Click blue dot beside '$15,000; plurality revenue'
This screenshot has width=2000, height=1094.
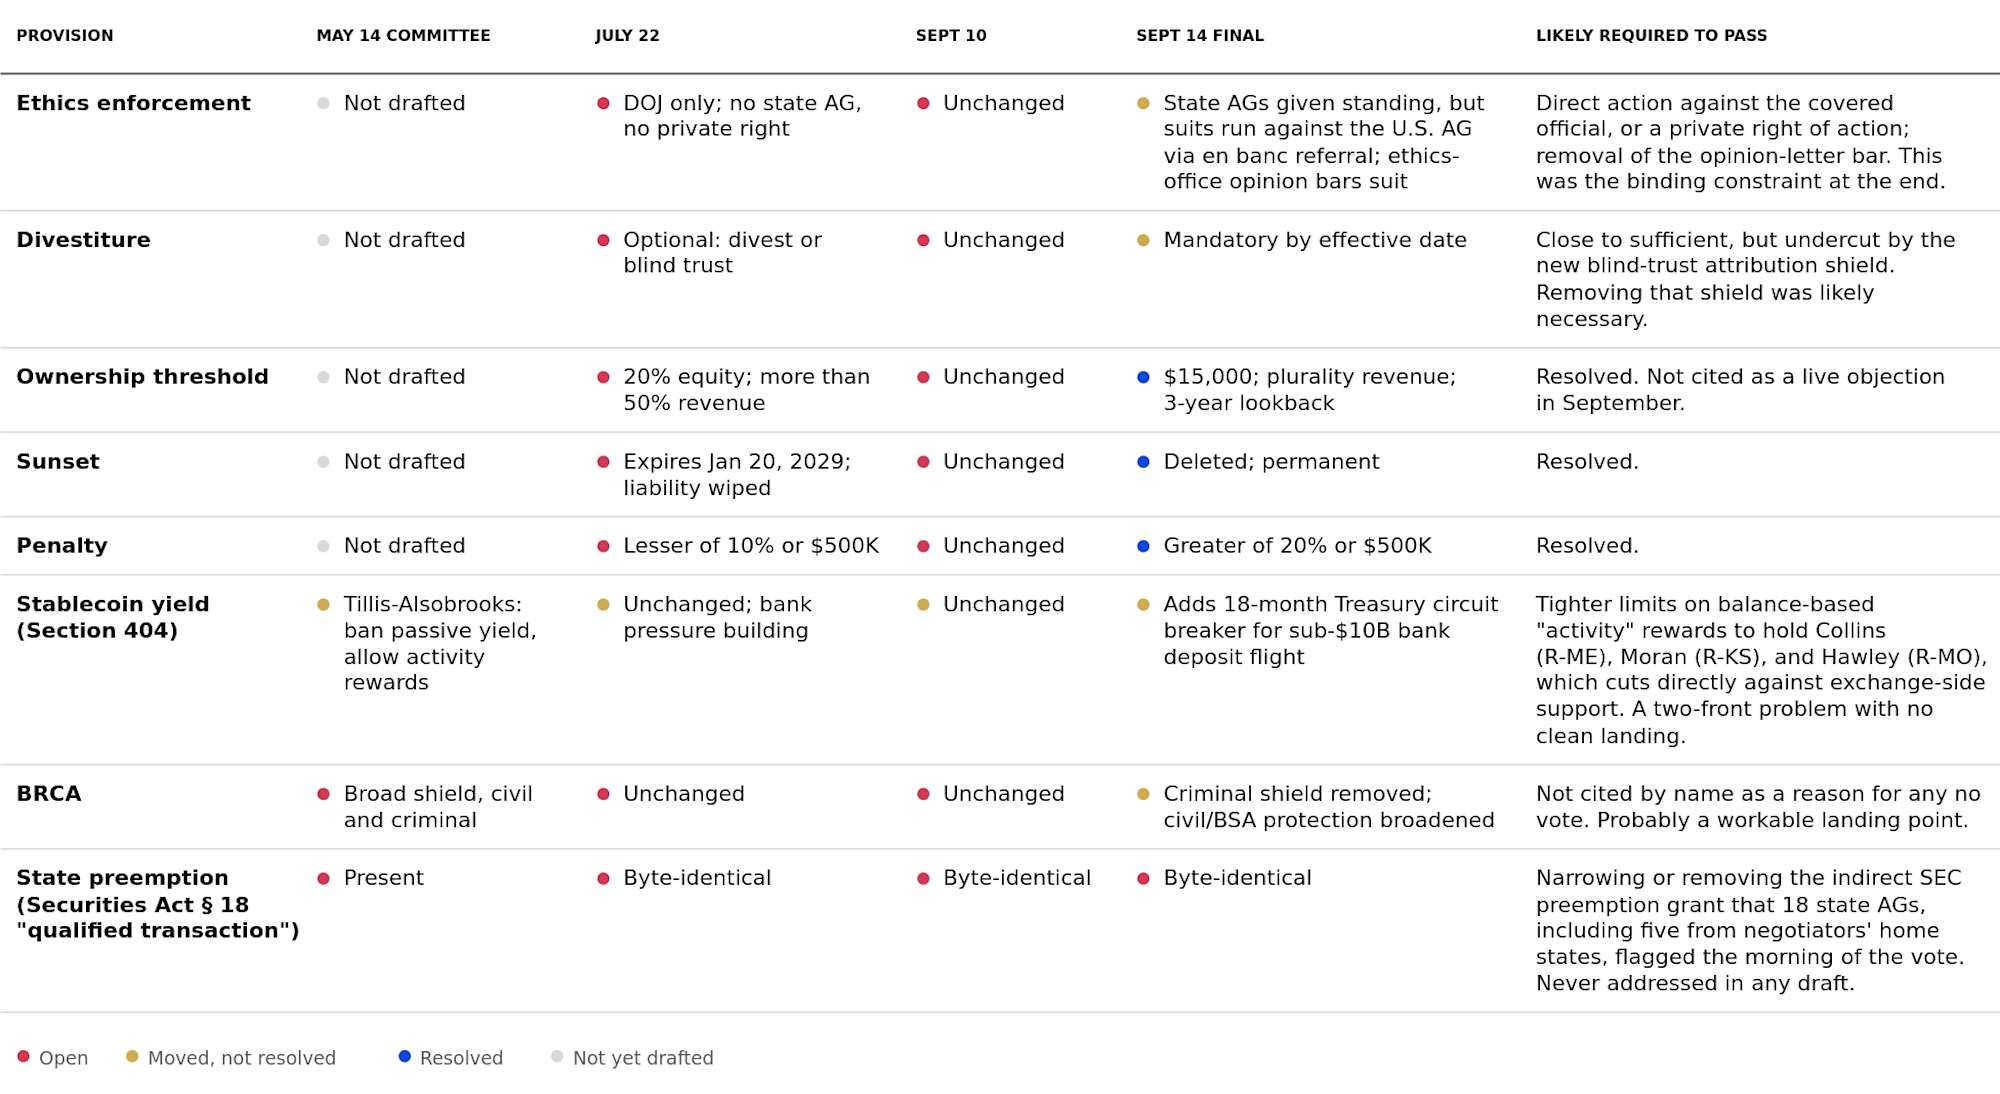(x=1143, y=377)
